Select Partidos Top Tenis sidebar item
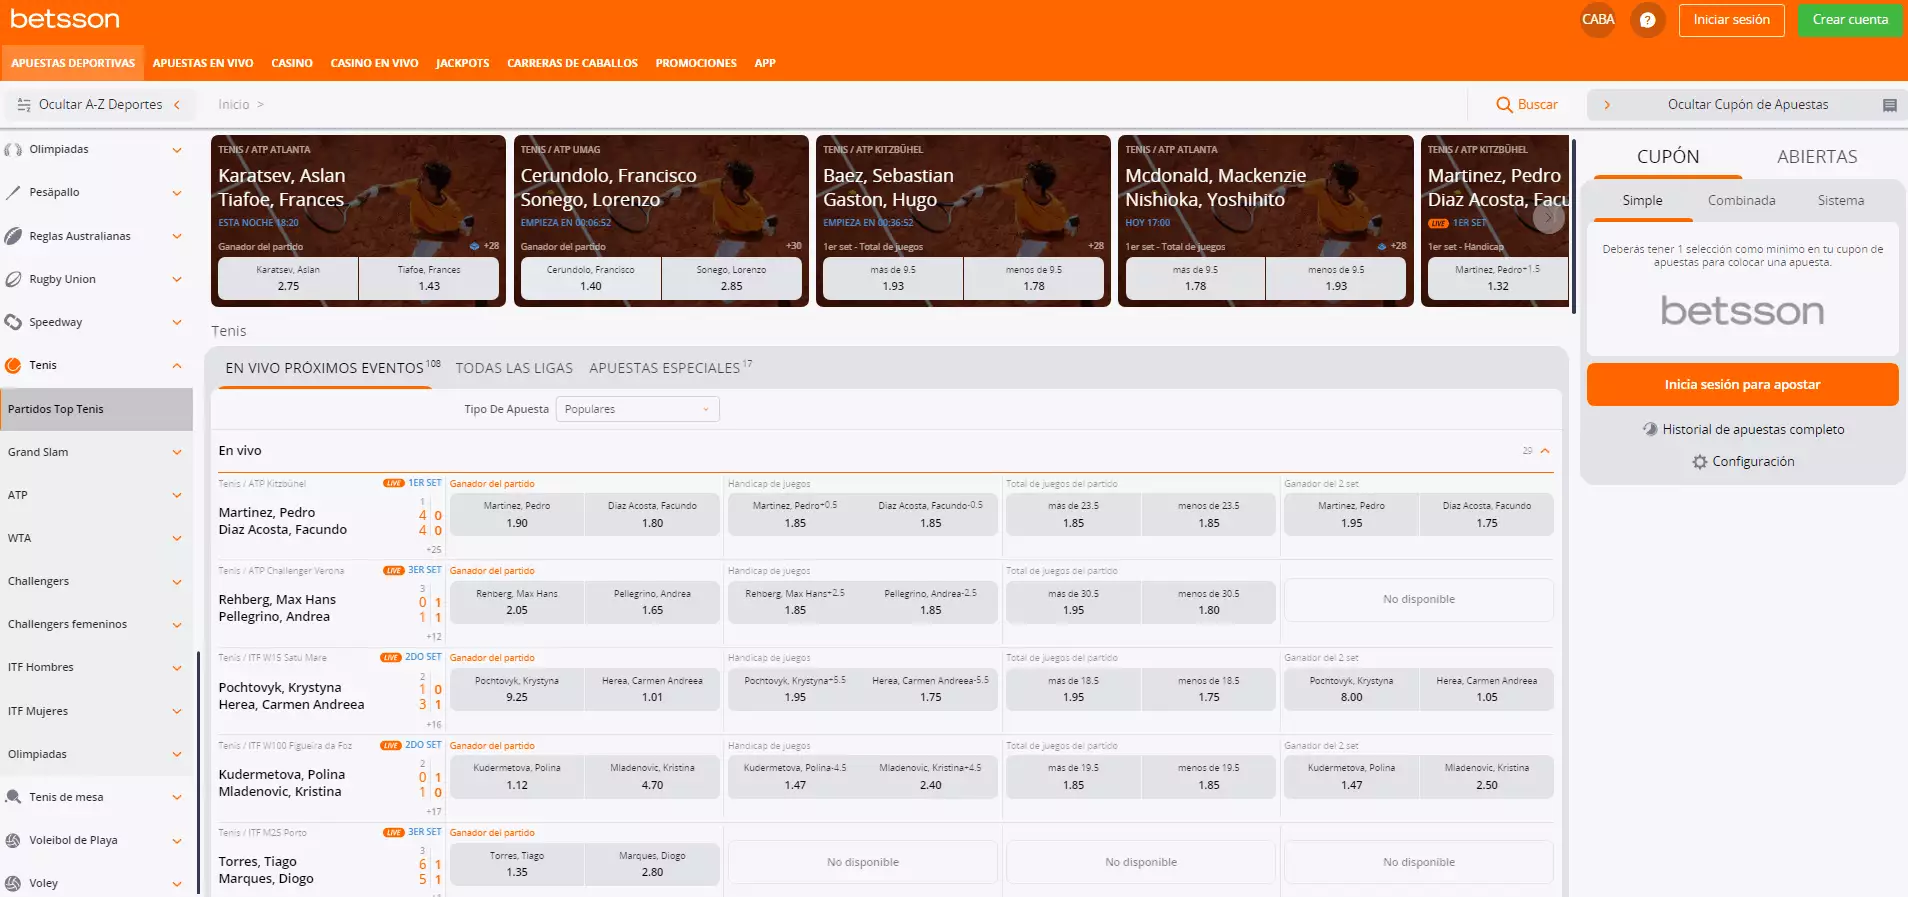The width and height of the screenshot is (1908, 897). [96, 409]
